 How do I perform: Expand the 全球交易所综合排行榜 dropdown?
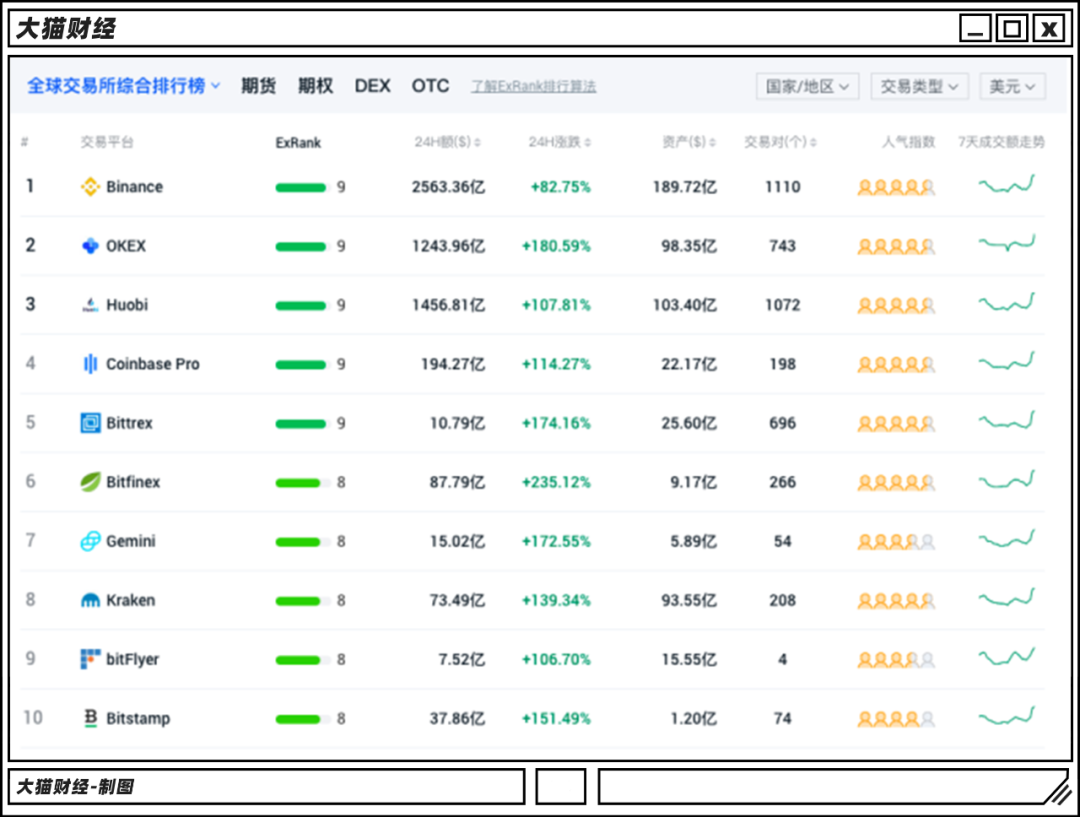tap(124, 86)
